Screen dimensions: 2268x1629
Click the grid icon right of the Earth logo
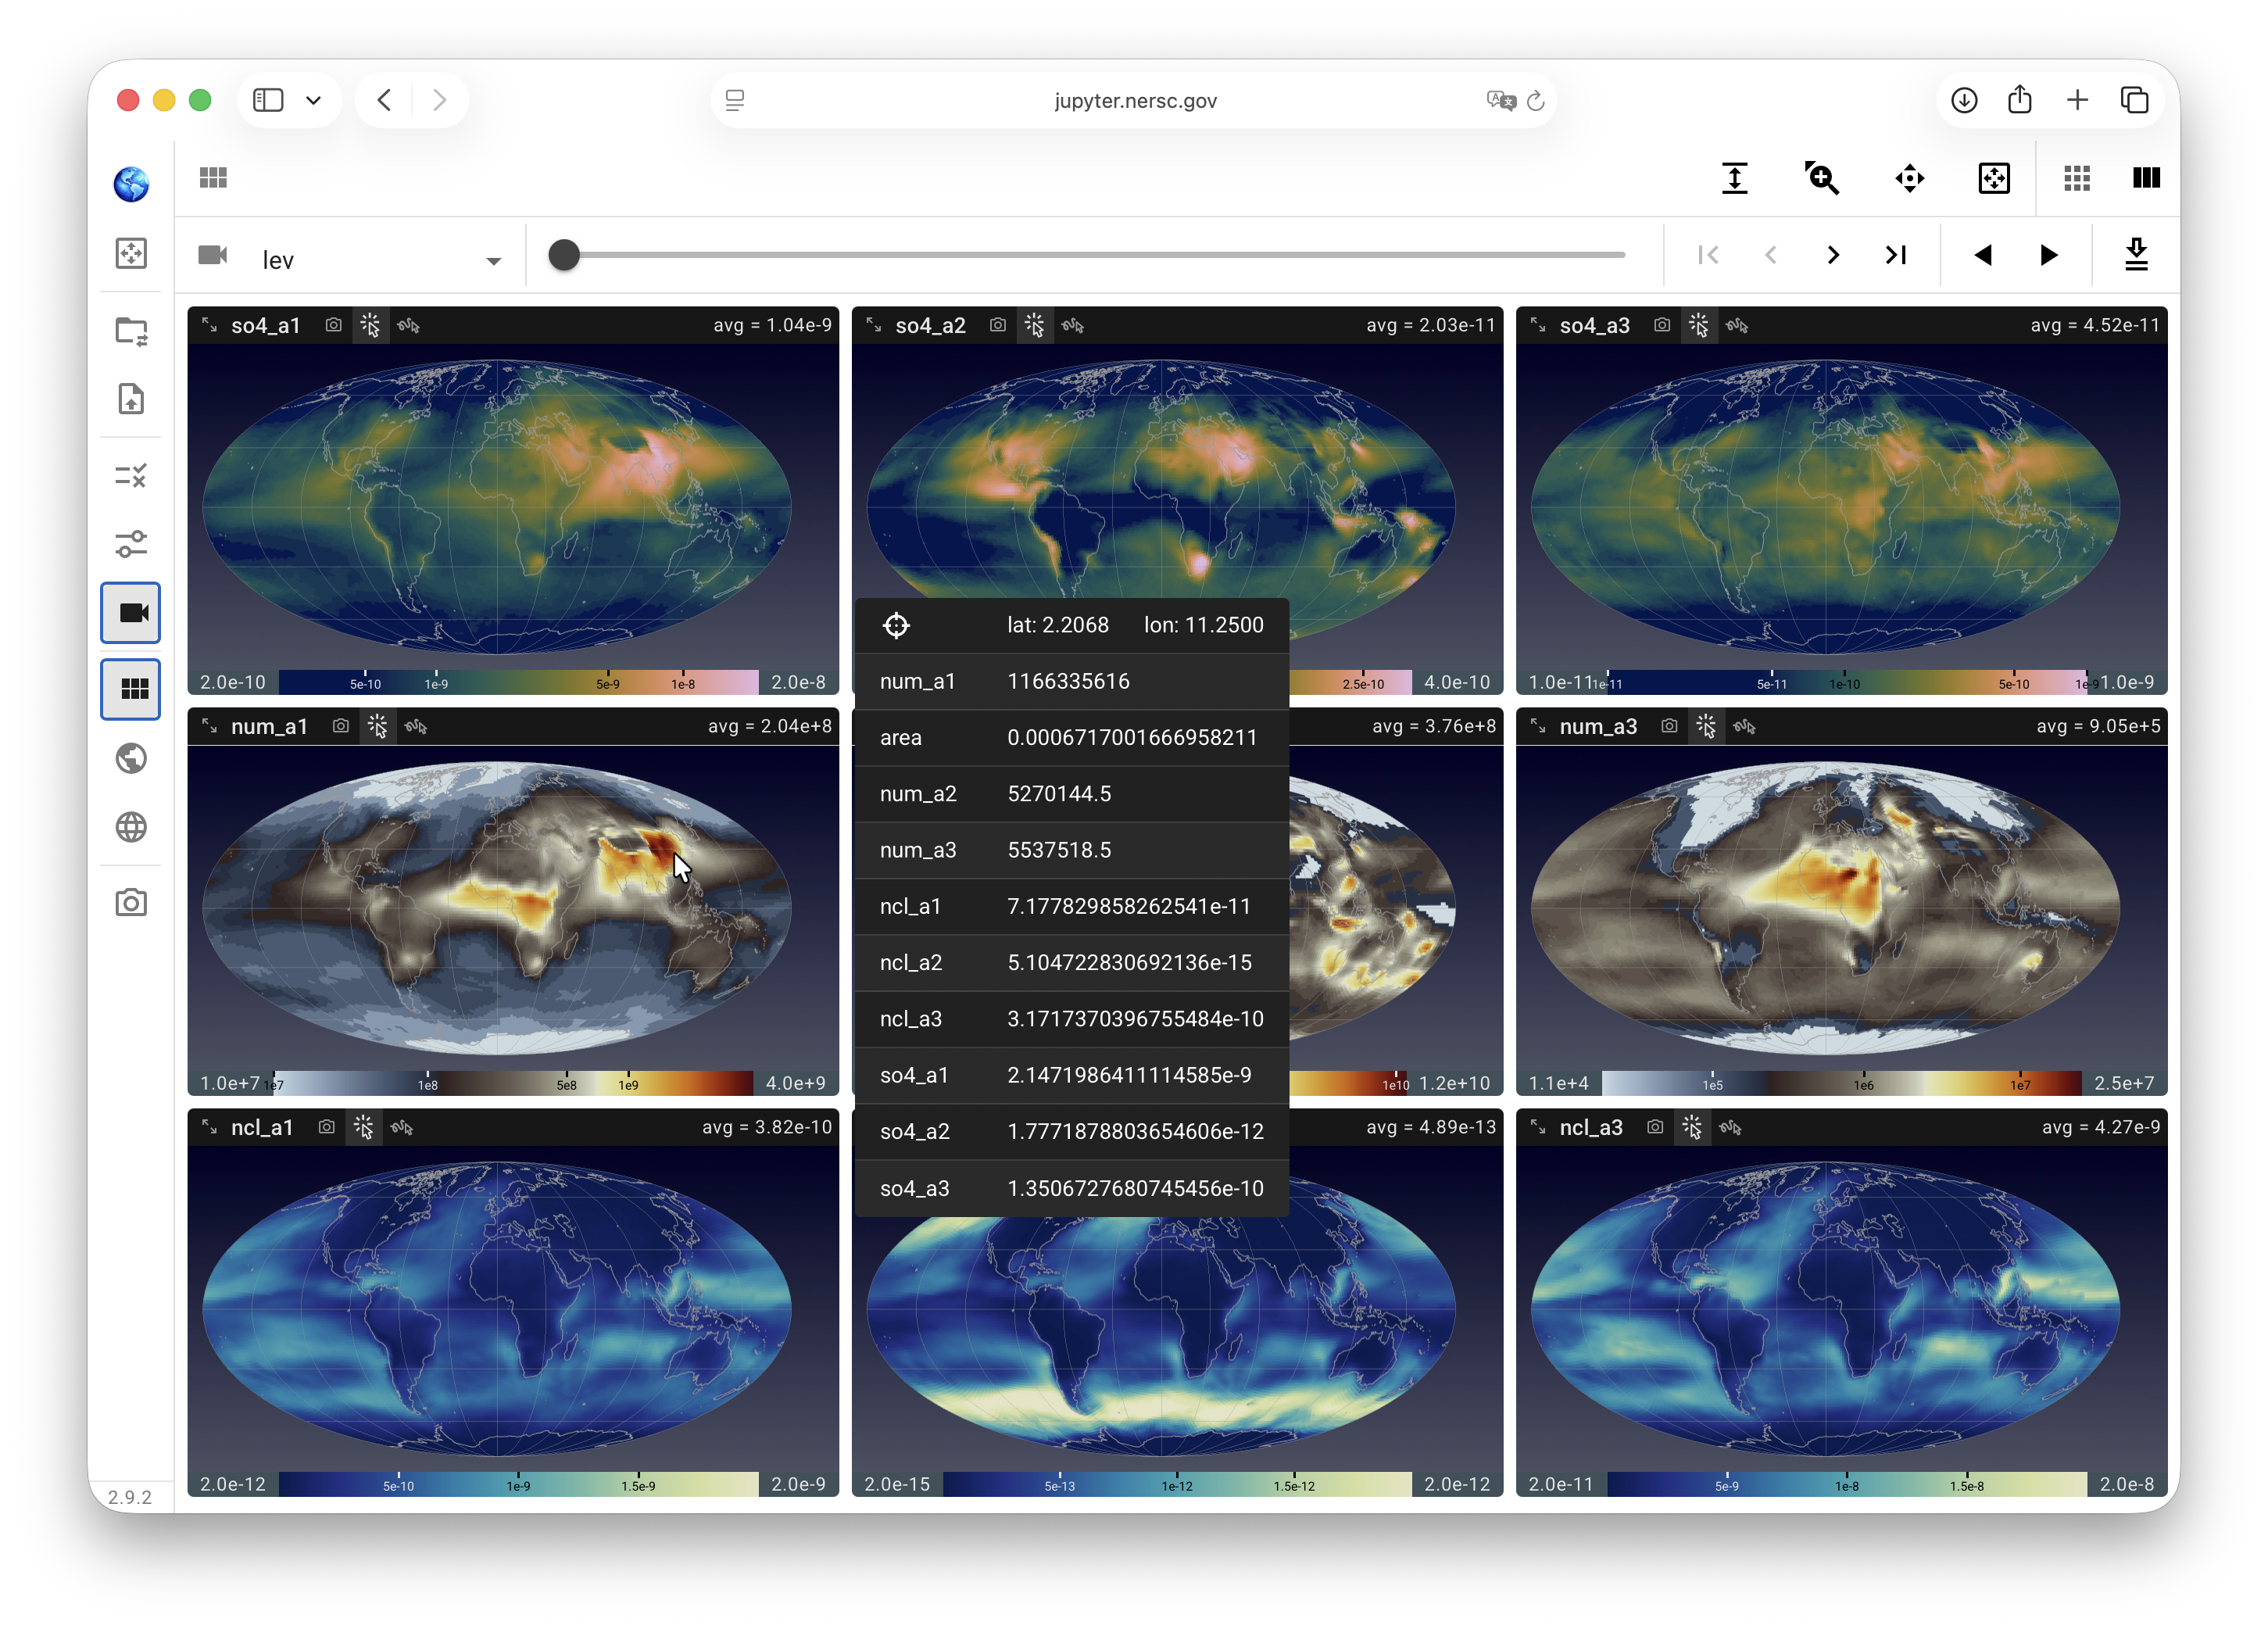213,178
